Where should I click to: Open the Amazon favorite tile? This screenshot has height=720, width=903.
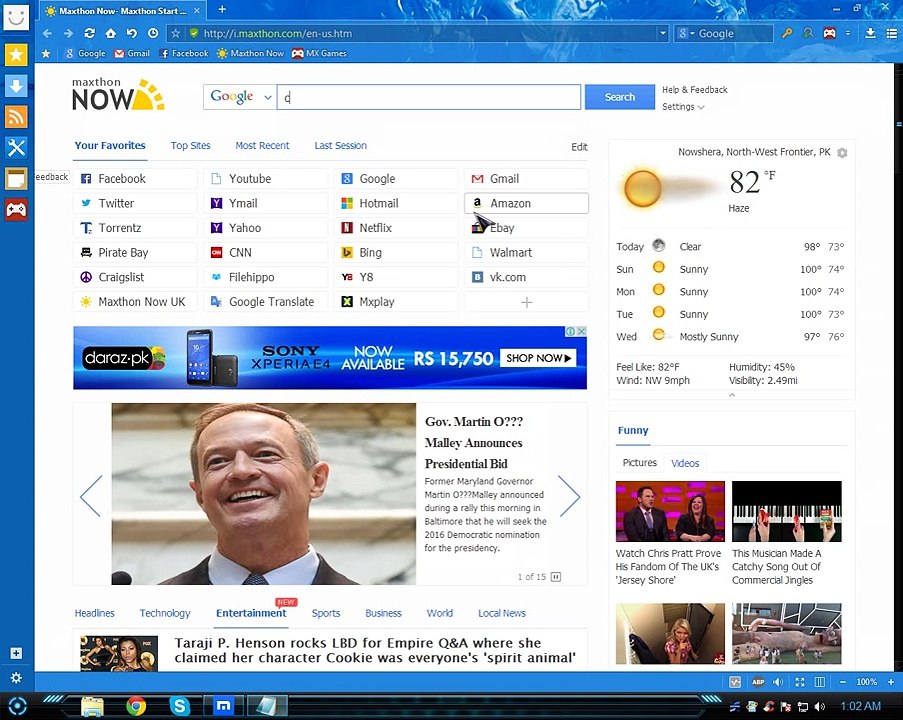526,203
